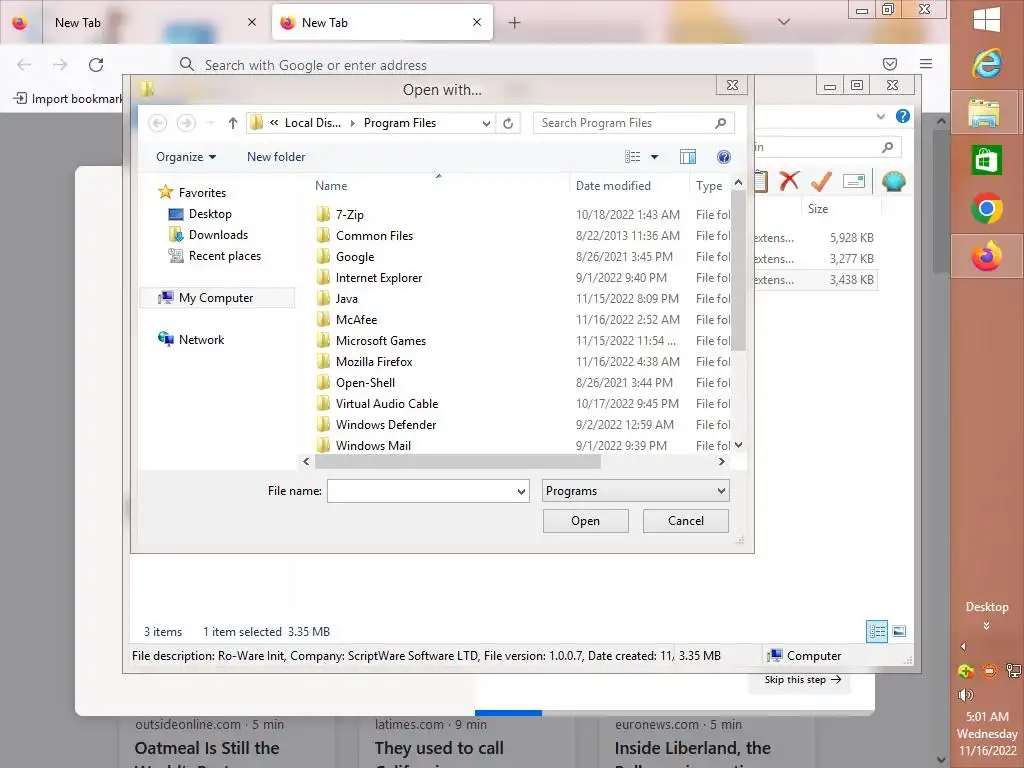The image size is (1024, 768).
Task: Click the Open button
Action: tap(585, 520)
